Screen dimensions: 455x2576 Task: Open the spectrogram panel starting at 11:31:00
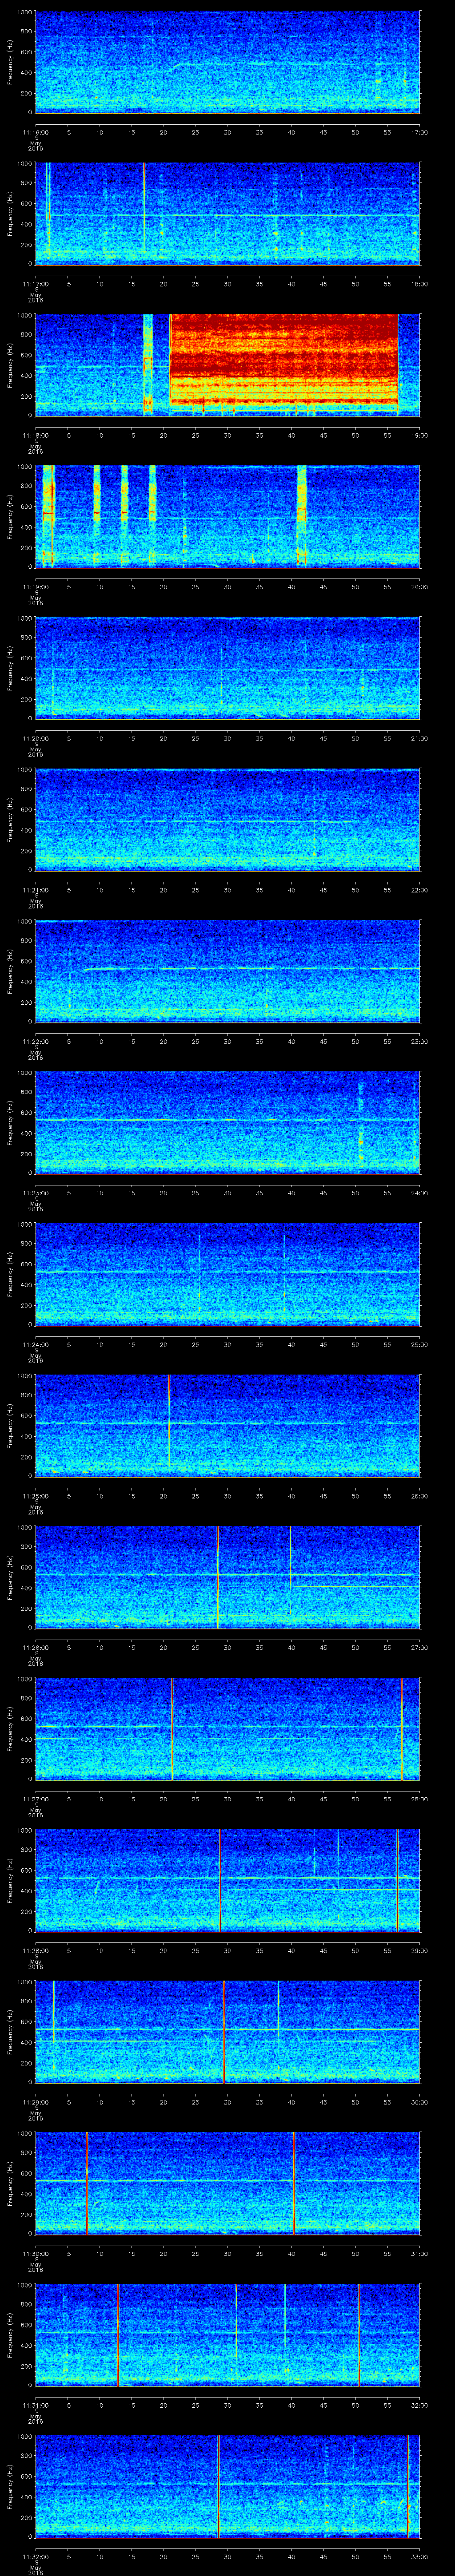click(227, 2334)
